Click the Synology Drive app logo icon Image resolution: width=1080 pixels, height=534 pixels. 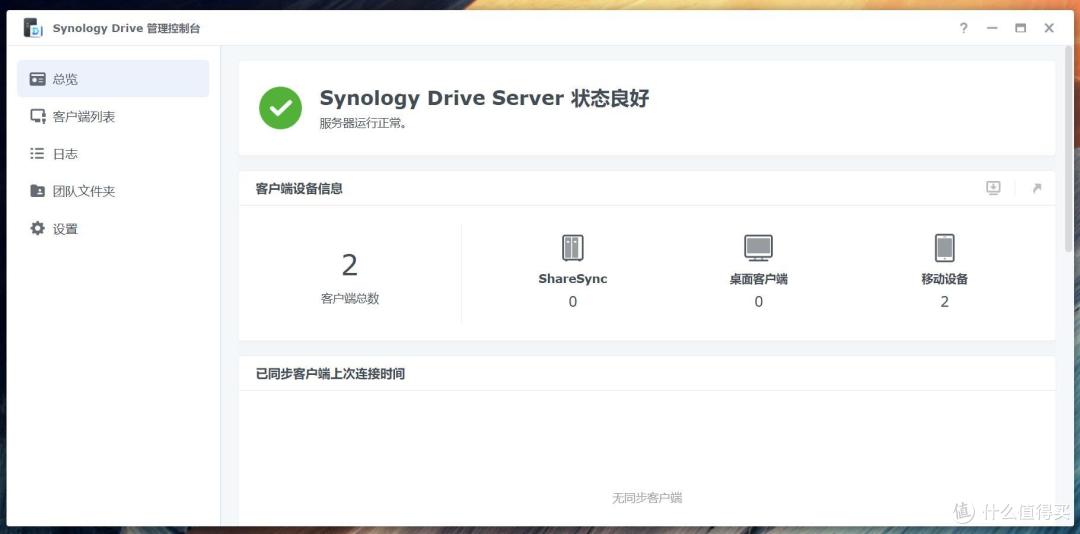tap(33, 28)
